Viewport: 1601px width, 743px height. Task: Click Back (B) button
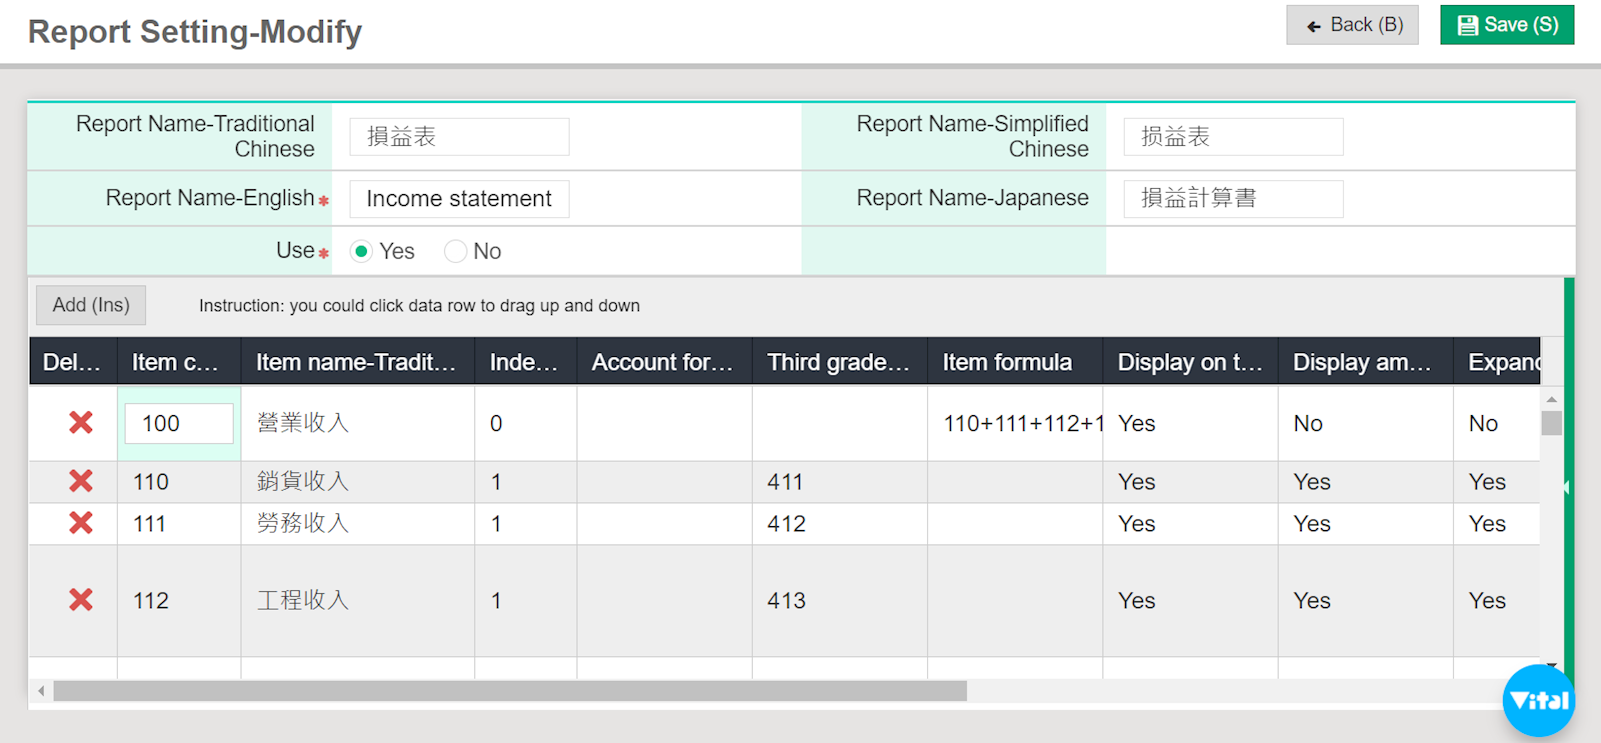[x=1352, y=25]
